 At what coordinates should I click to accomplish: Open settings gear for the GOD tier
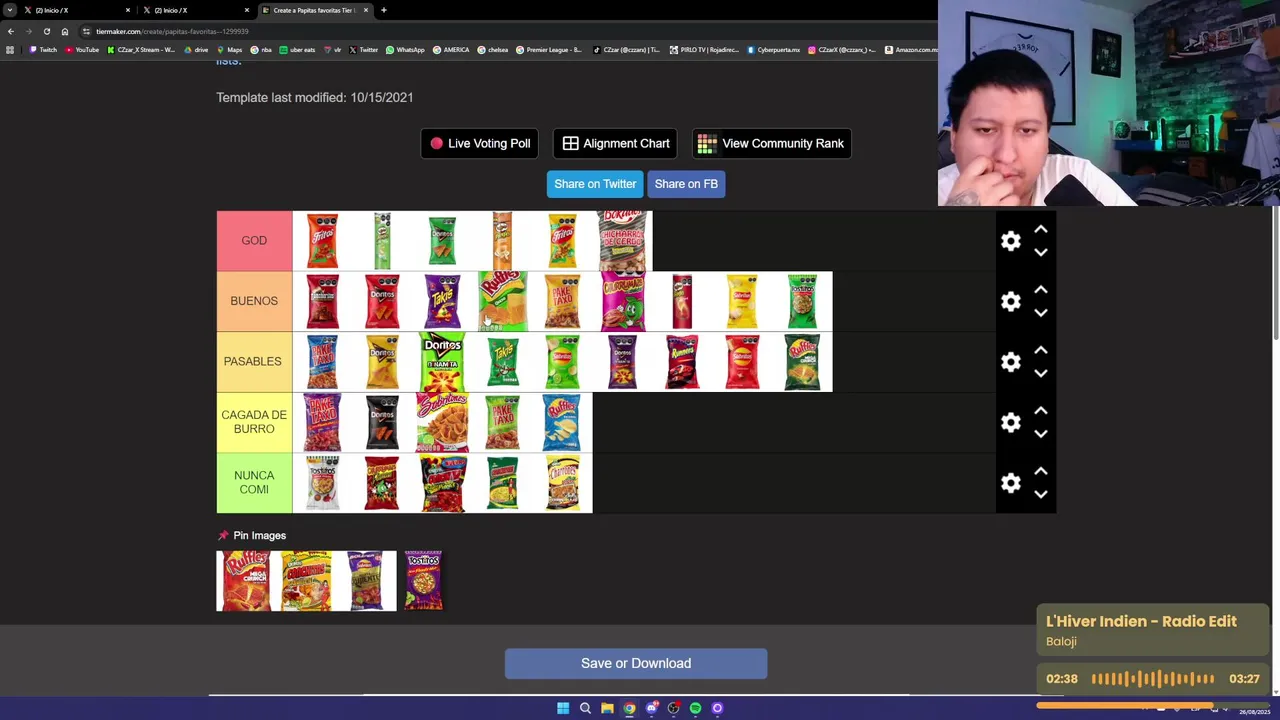(x=1011, y=241)
